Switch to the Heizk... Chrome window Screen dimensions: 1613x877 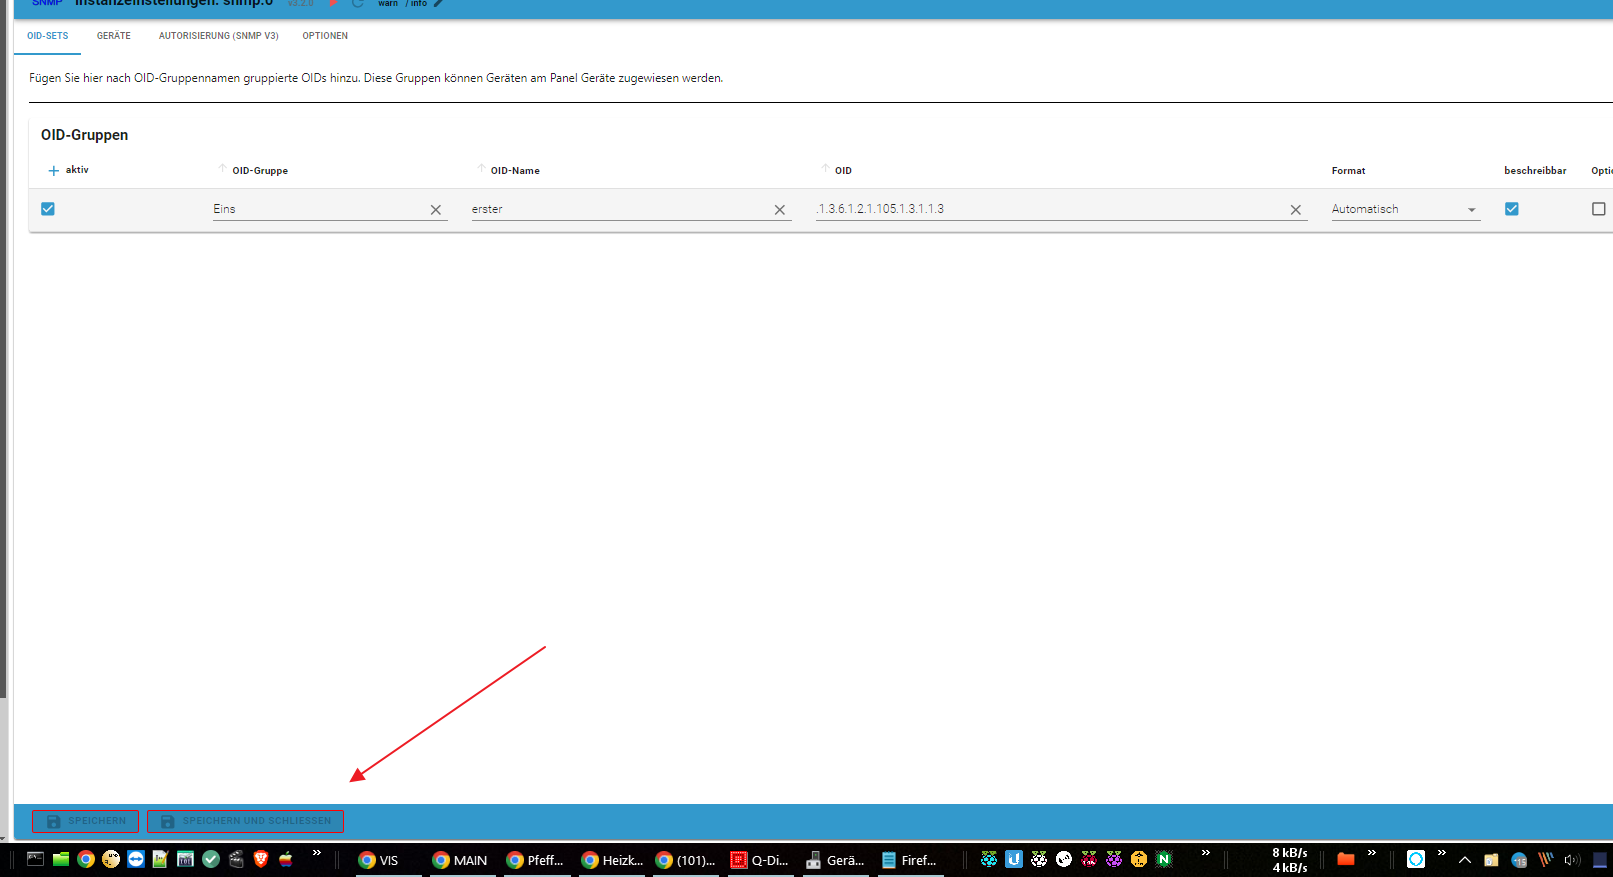coord(612,860)
